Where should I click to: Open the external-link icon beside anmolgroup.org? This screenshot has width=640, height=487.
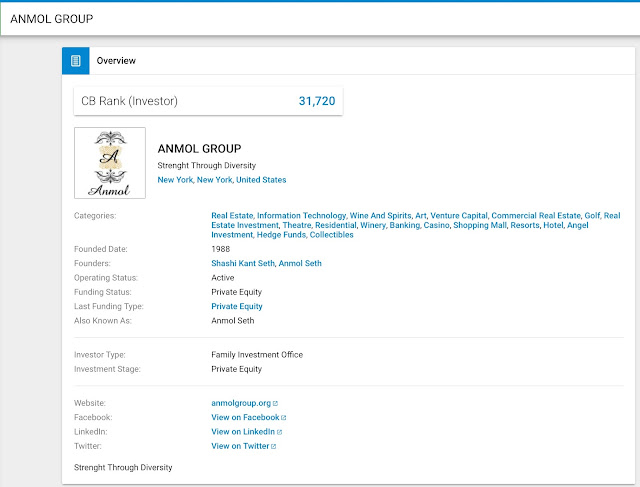coord(276,403)
